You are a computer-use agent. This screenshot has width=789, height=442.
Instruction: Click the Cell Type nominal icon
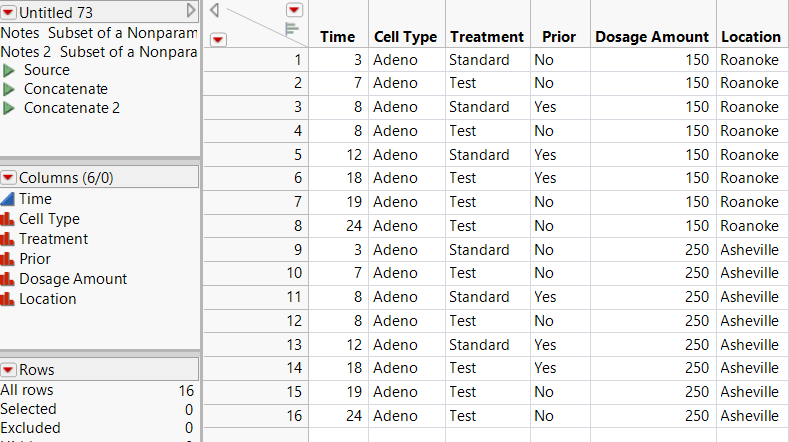(9, 219)
